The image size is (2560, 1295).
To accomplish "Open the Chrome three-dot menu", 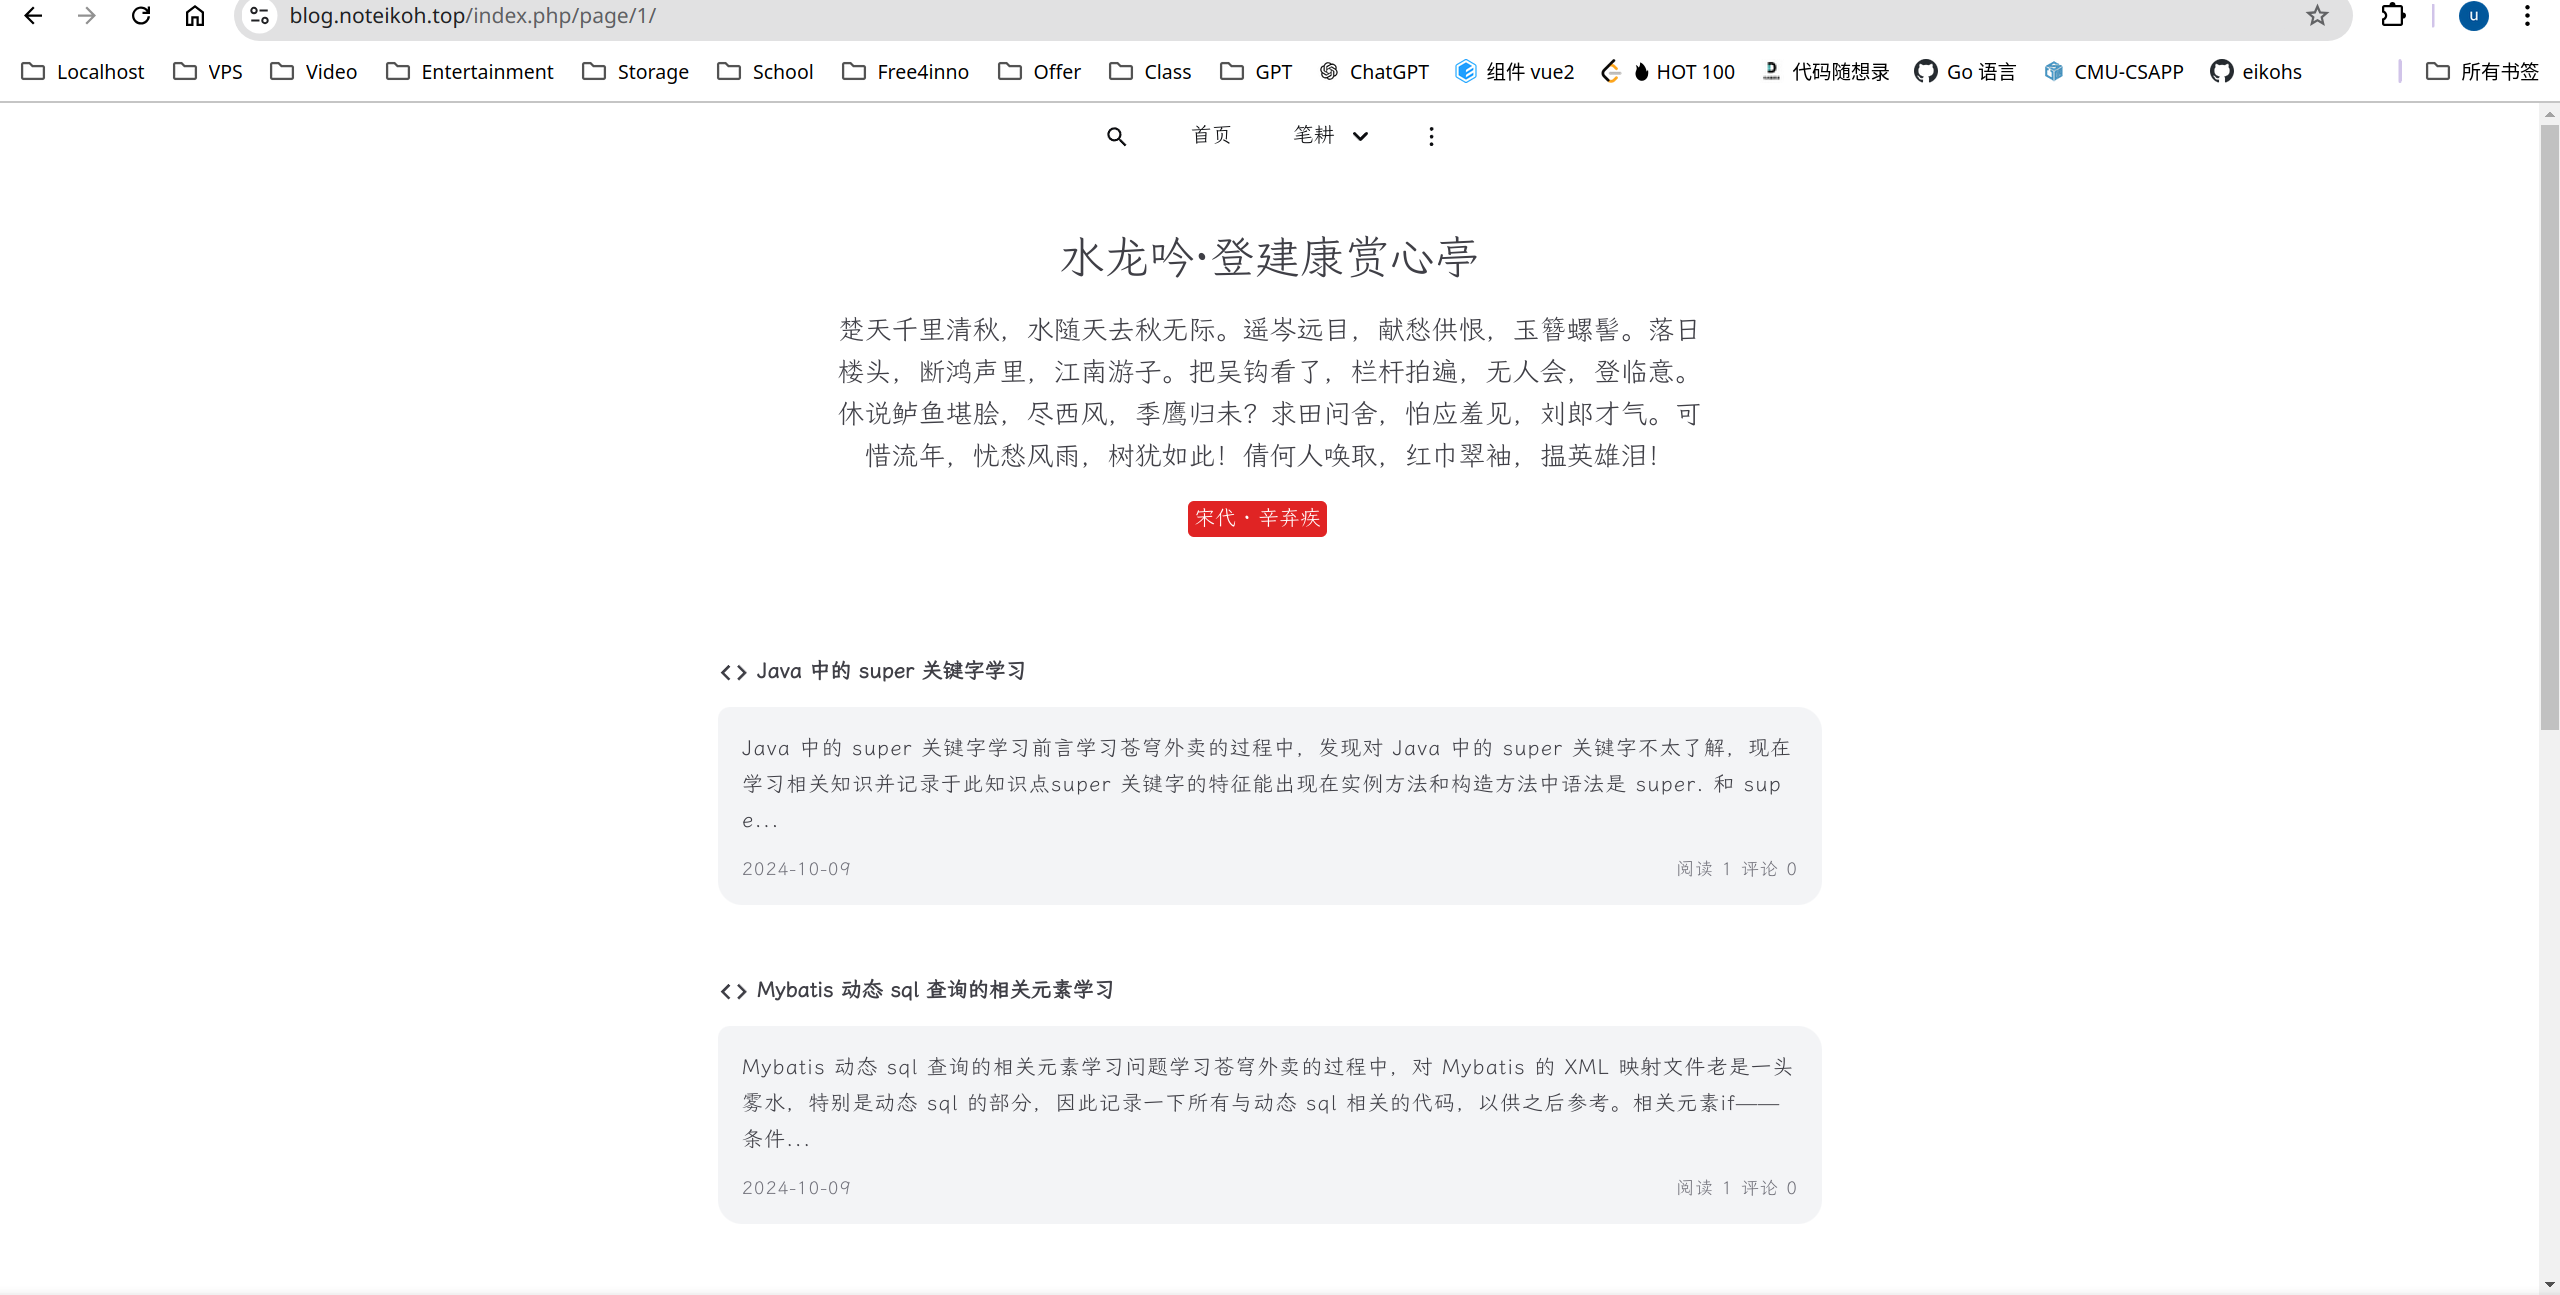I will pos(2527,16).
